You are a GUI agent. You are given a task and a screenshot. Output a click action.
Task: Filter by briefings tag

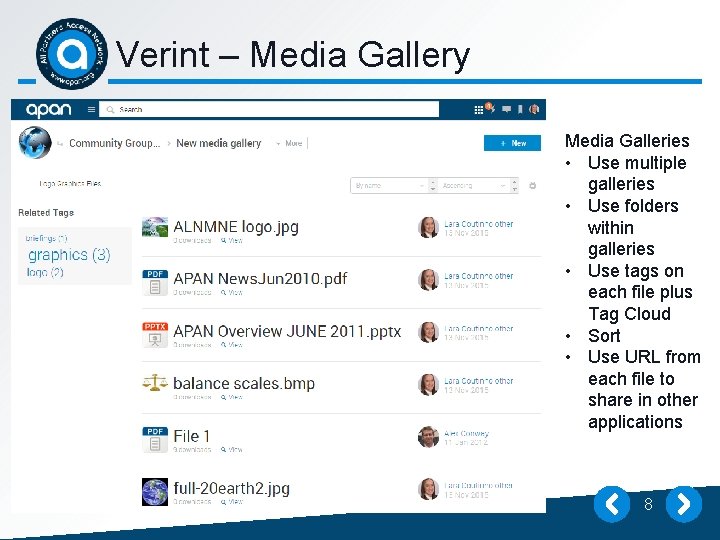click(x=46, y=238)
